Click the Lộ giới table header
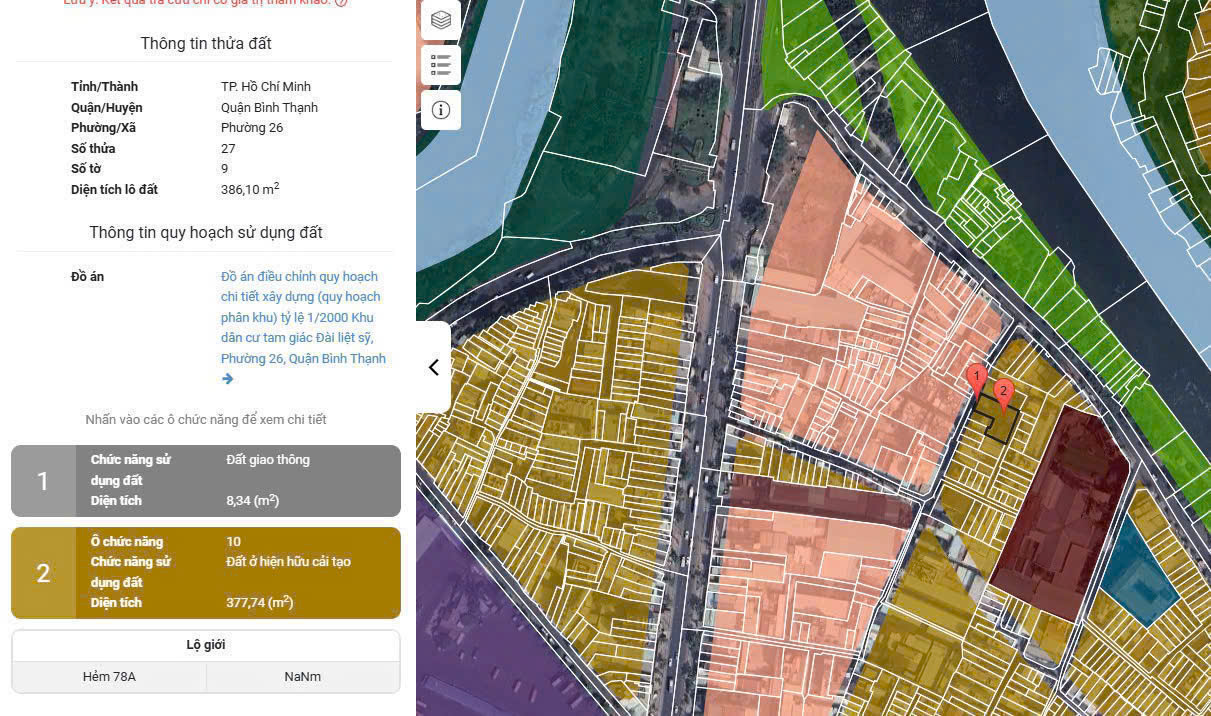The width and height of the screenshot is (1211, 716). 206,645
